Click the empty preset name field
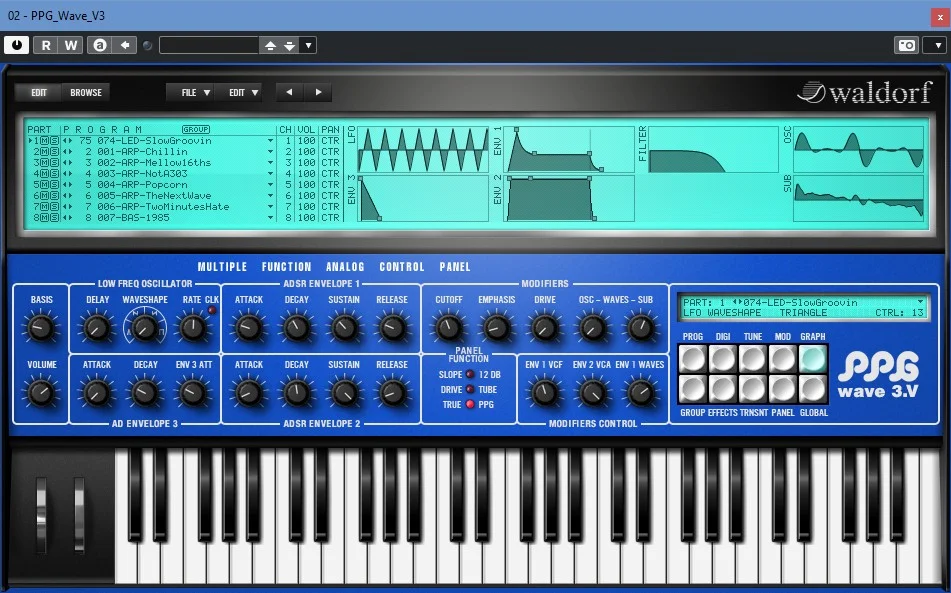 (x=209, y=45)
